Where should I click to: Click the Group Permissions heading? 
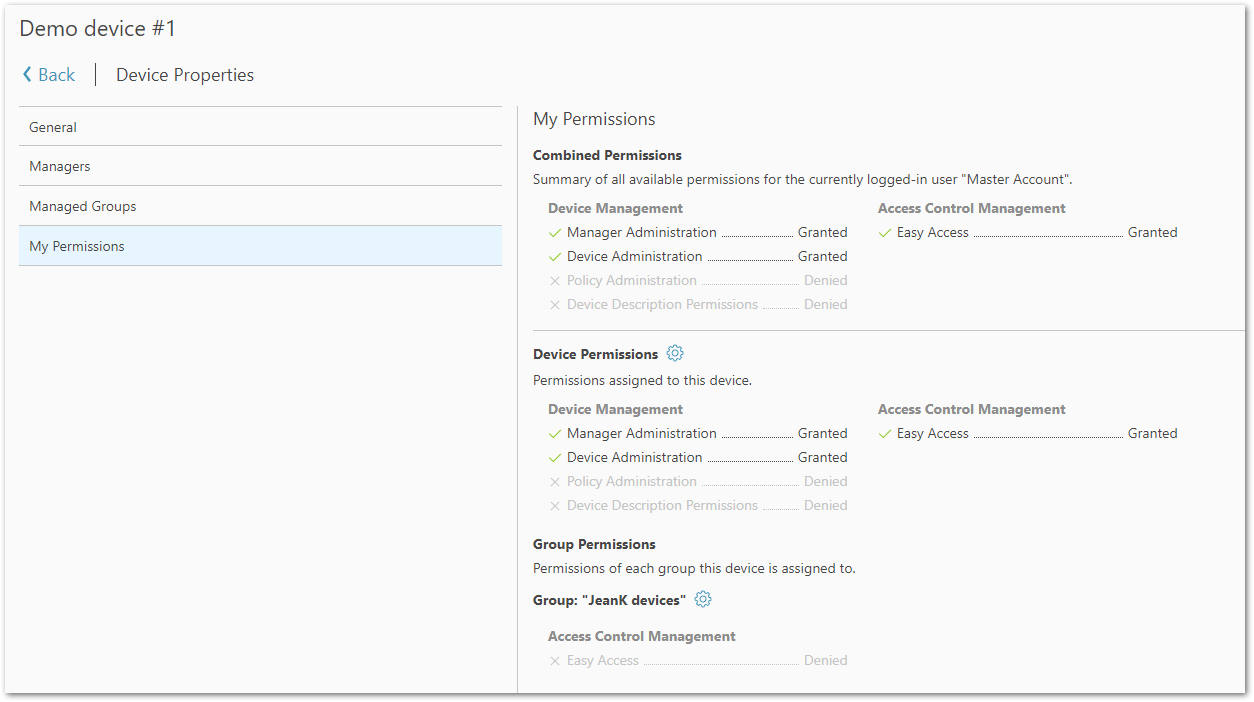[x=594, y=544]
